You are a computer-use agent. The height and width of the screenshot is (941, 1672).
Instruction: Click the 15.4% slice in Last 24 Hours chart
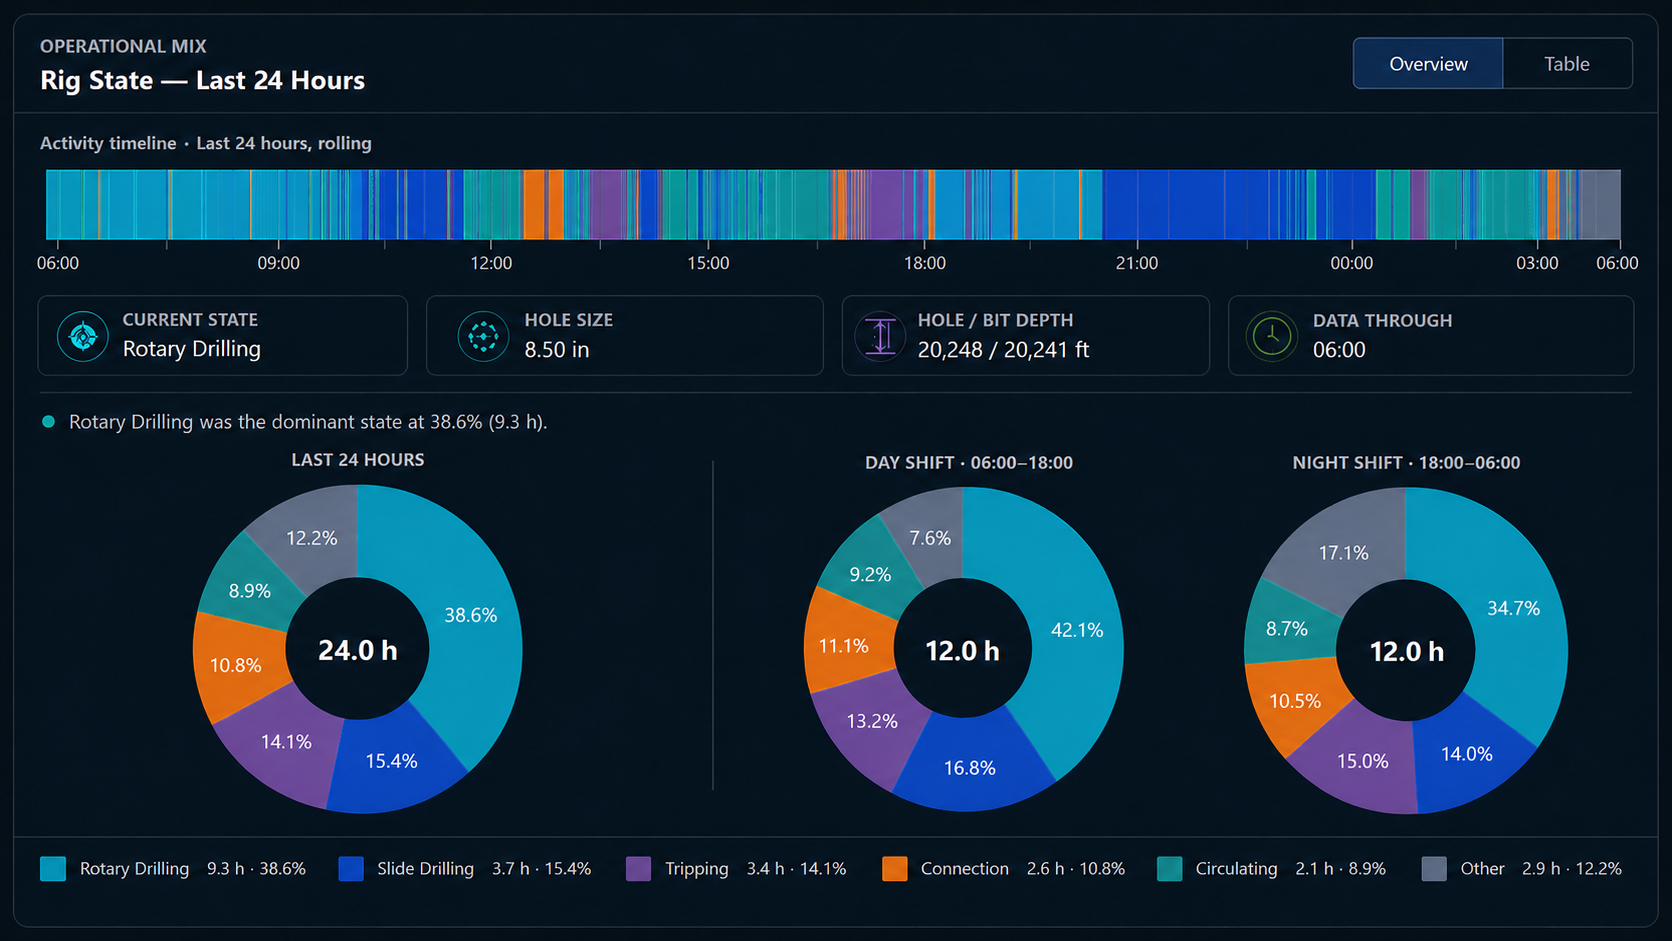(x=391, y=761)
